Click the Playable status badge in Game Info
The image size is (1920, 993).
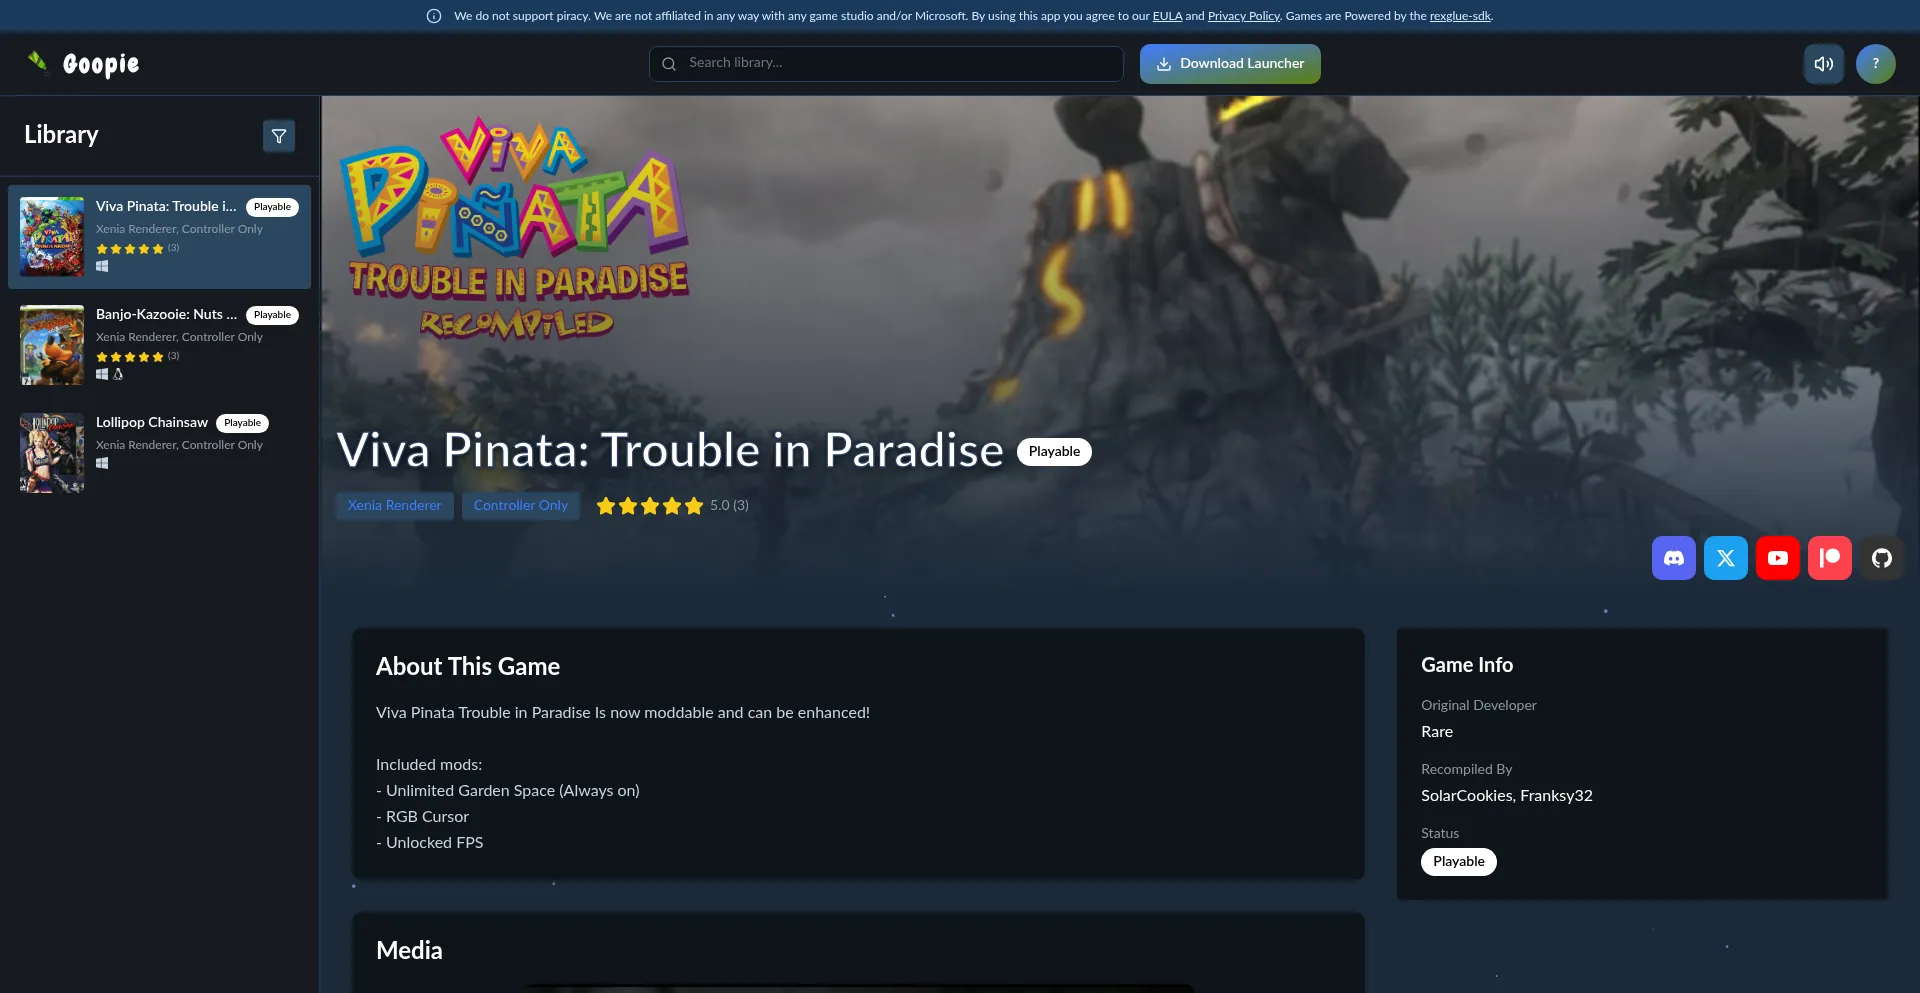1459,862
